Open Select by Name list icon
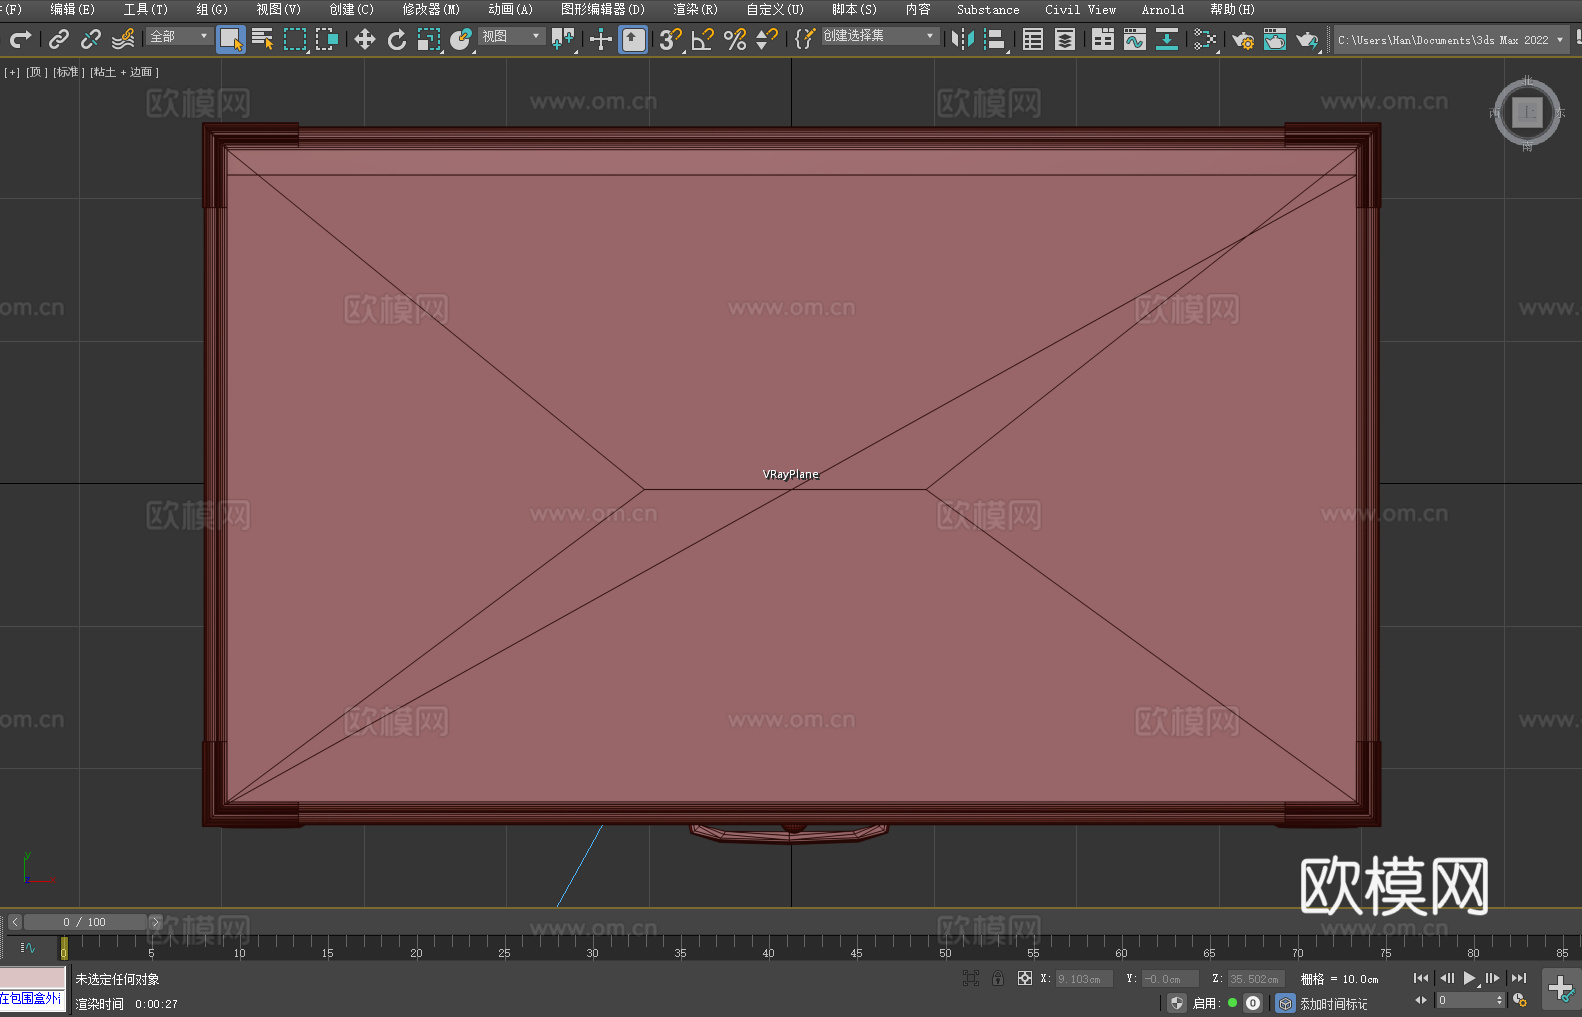 263,39
